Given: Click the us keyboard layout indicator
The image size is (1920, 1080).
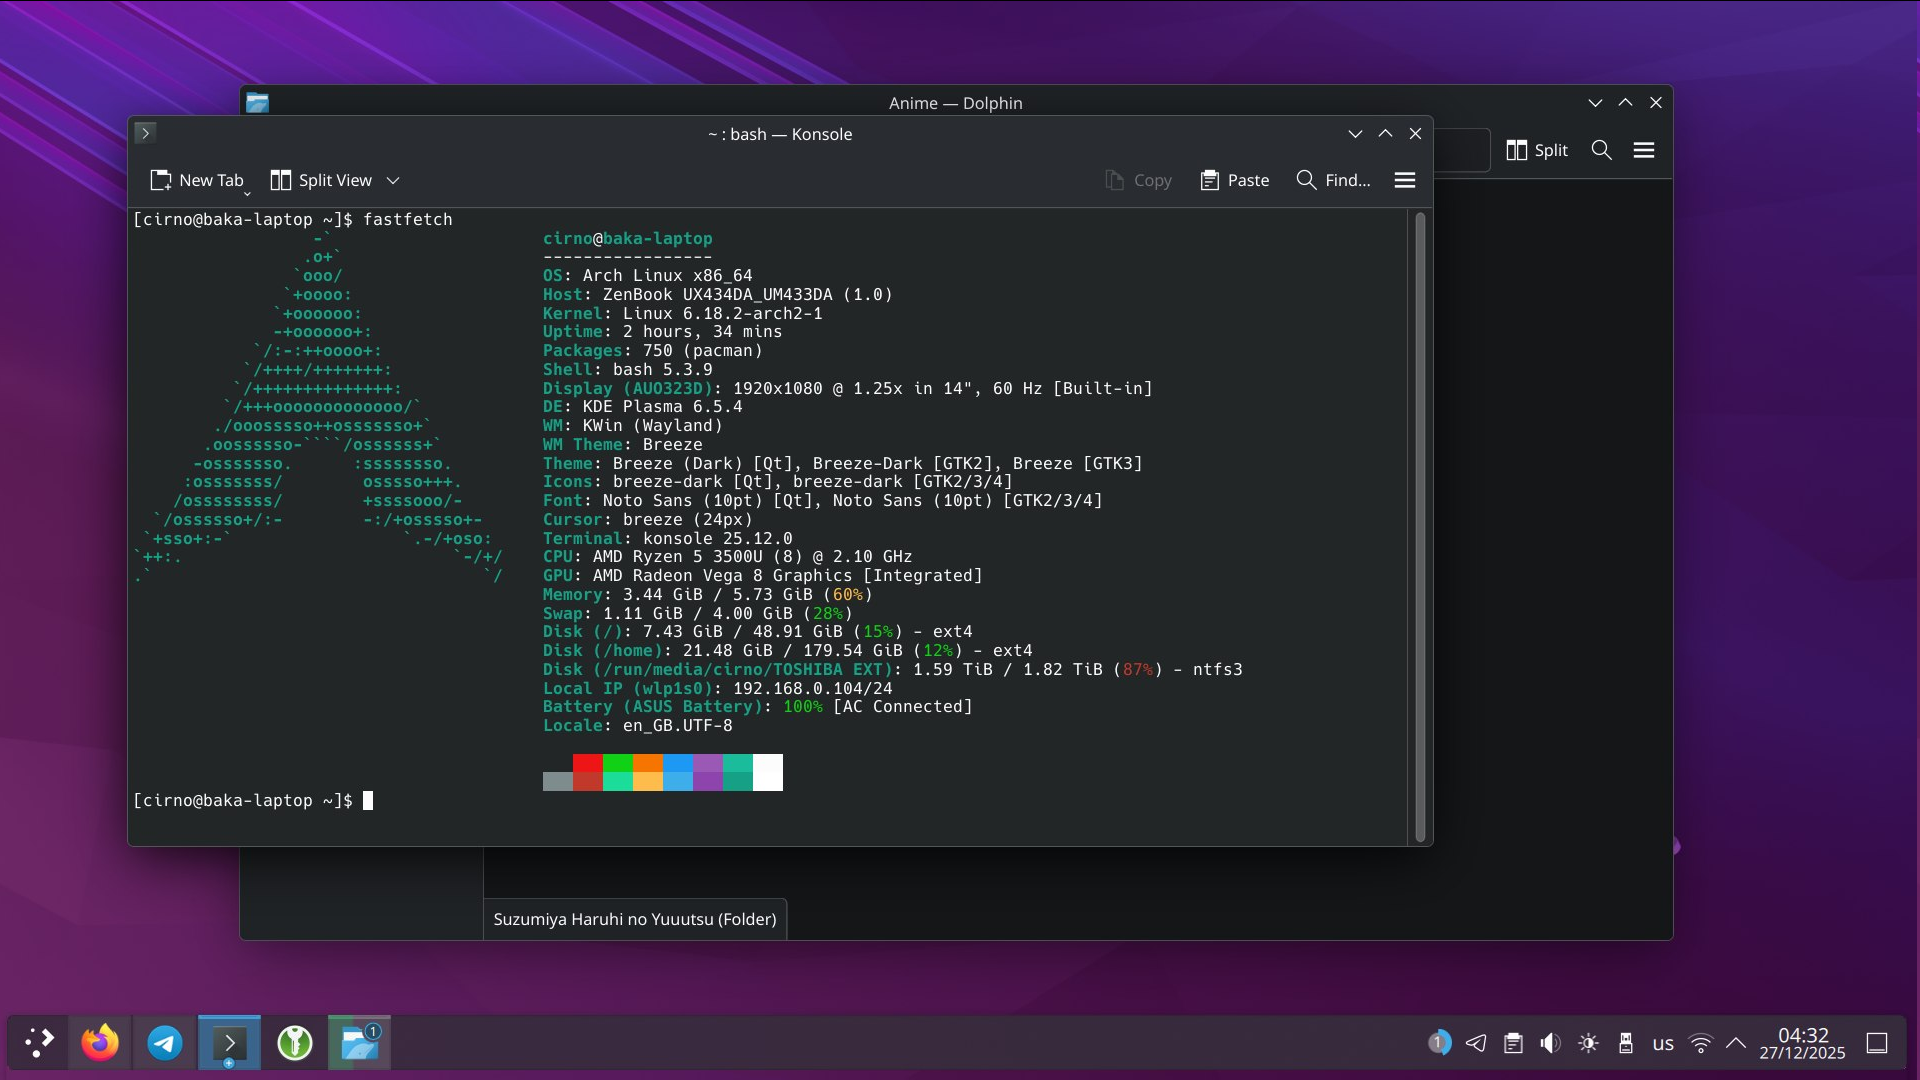Looking at the screenshot, I should point(1663,1043).
